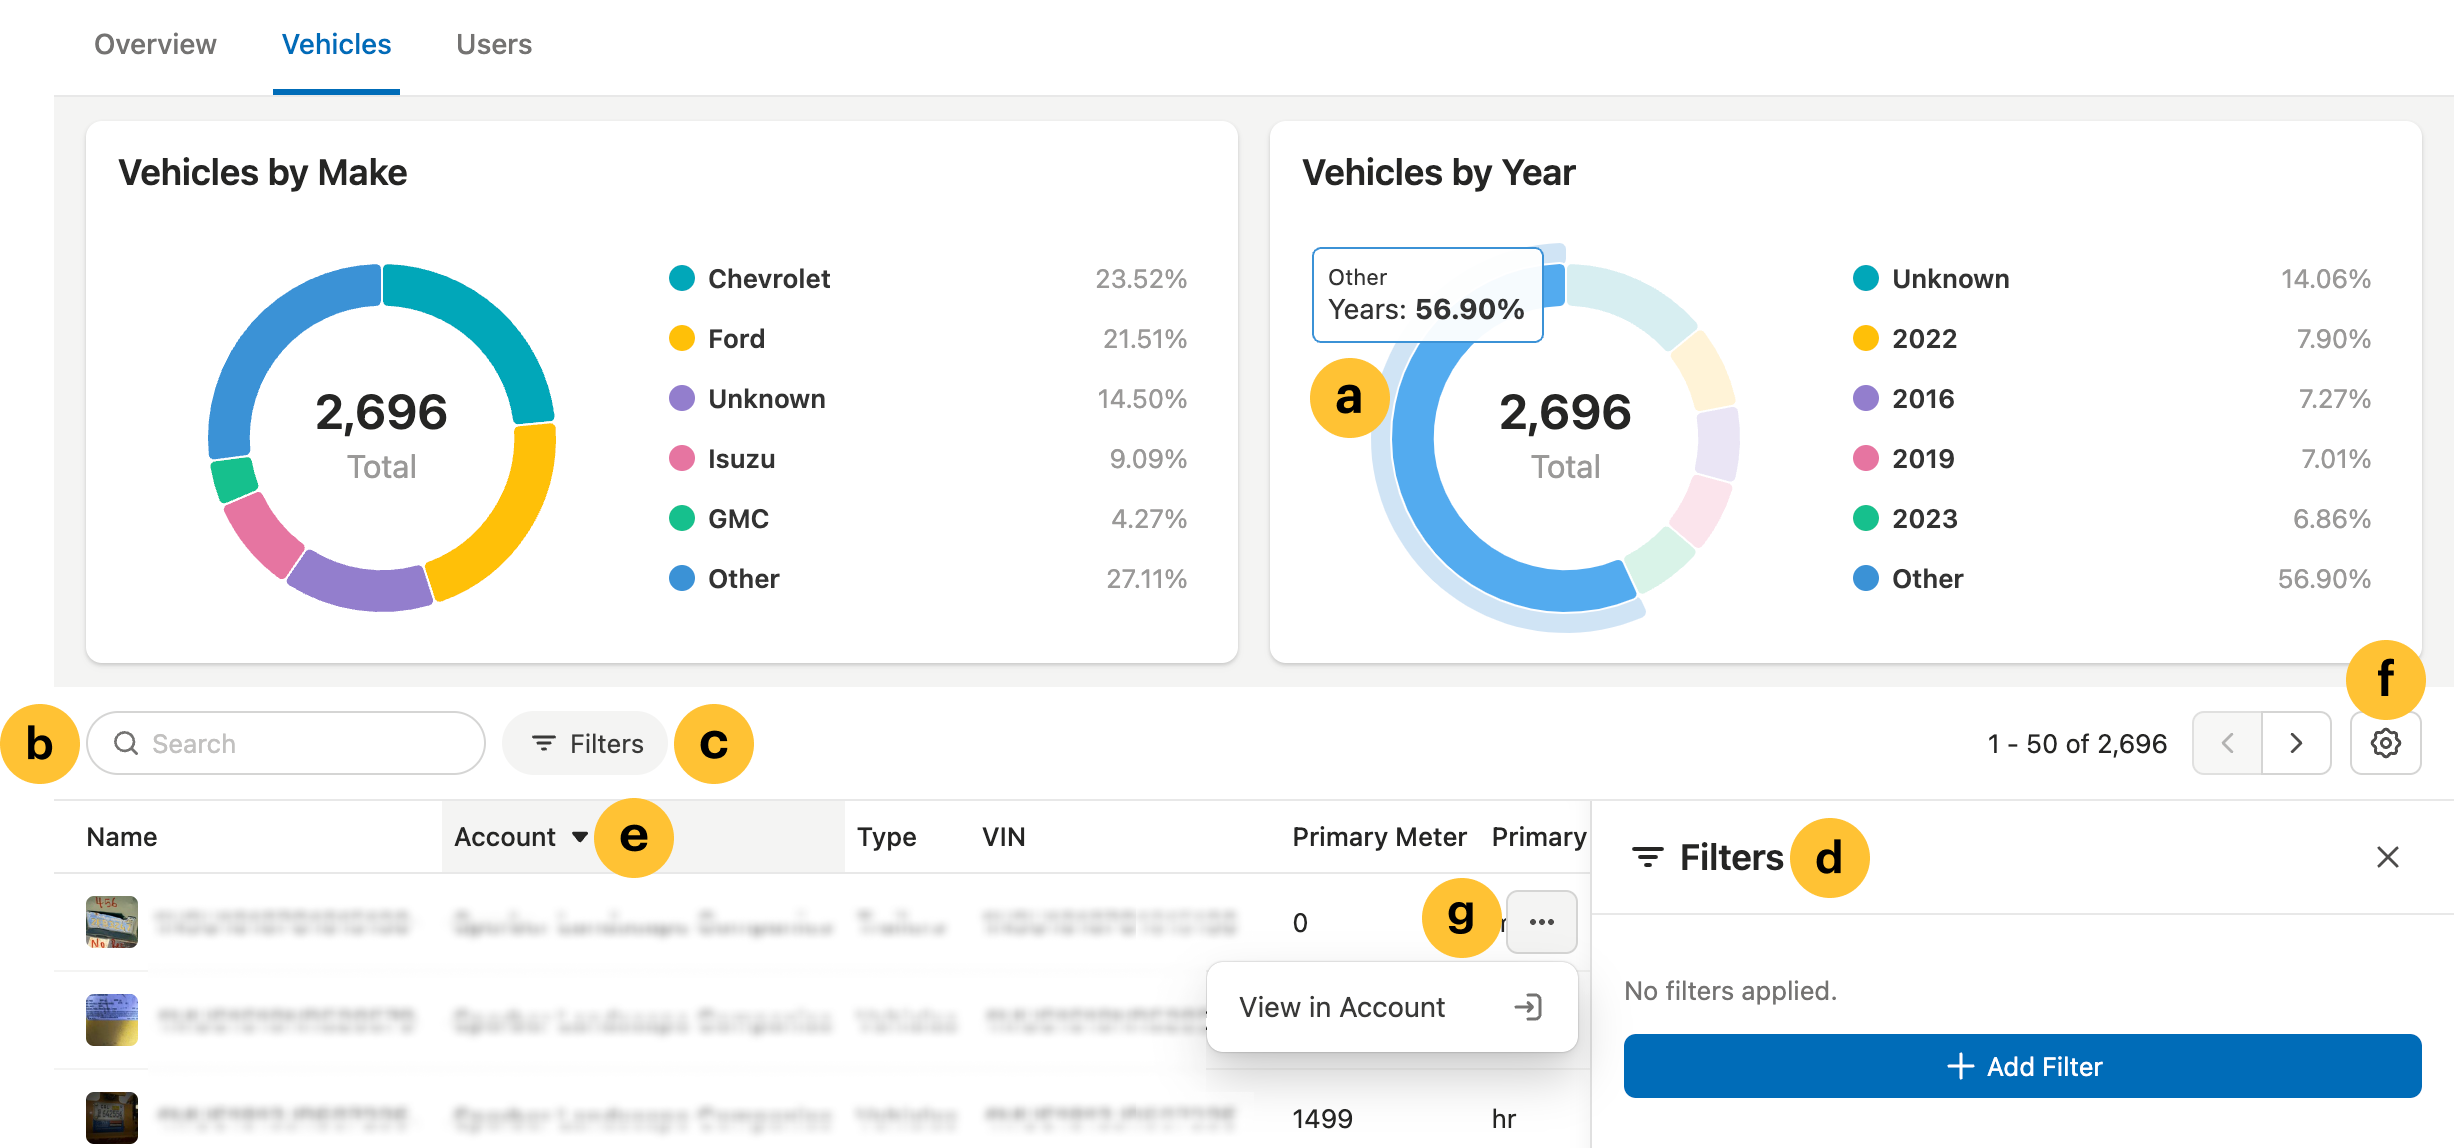Select the View in Account menu item
Viewport: 2454px width, 1148px height.
point(1341,1007)
